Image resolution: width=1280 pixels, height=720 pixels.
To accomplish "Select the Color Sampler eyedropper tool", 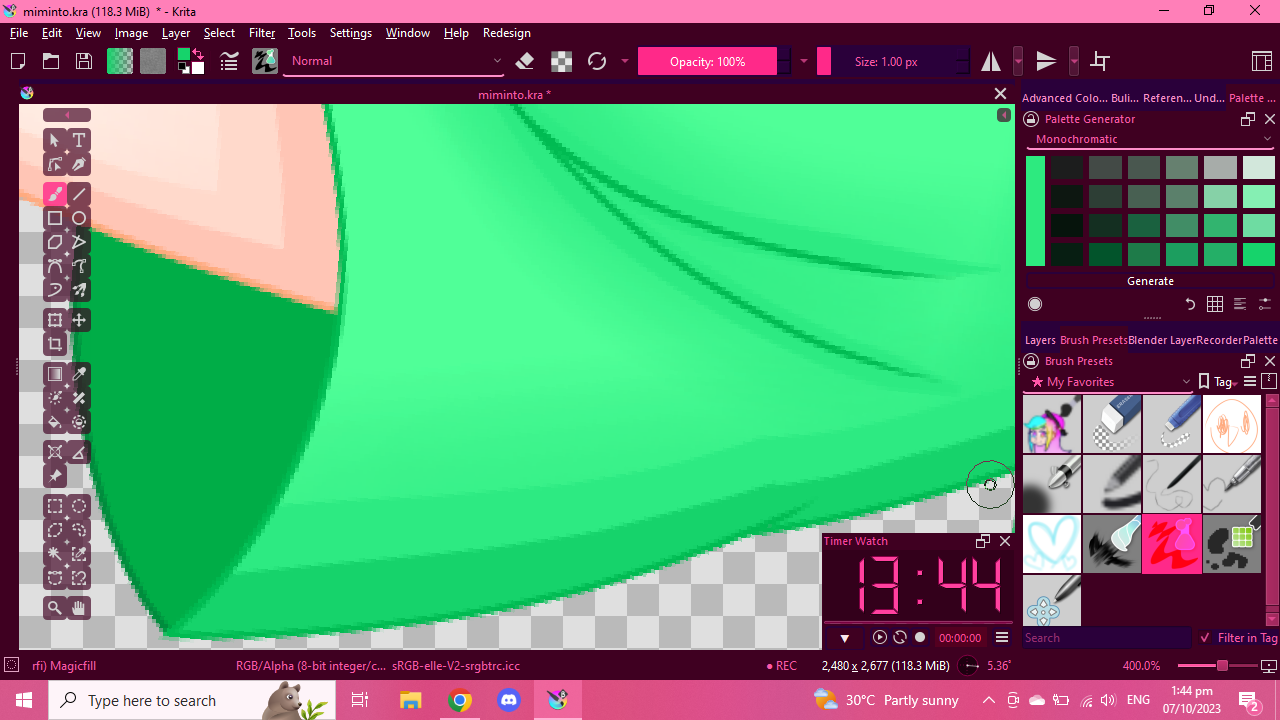I will 79,374.
